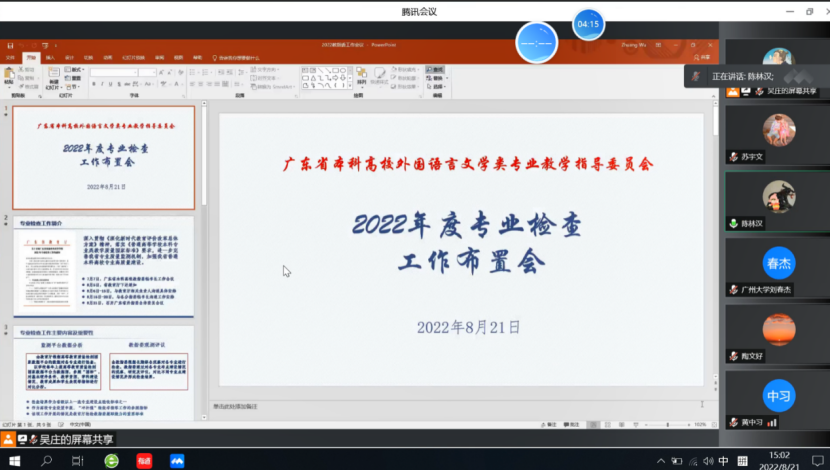Open the font size dropdown

tap(147, 72)
